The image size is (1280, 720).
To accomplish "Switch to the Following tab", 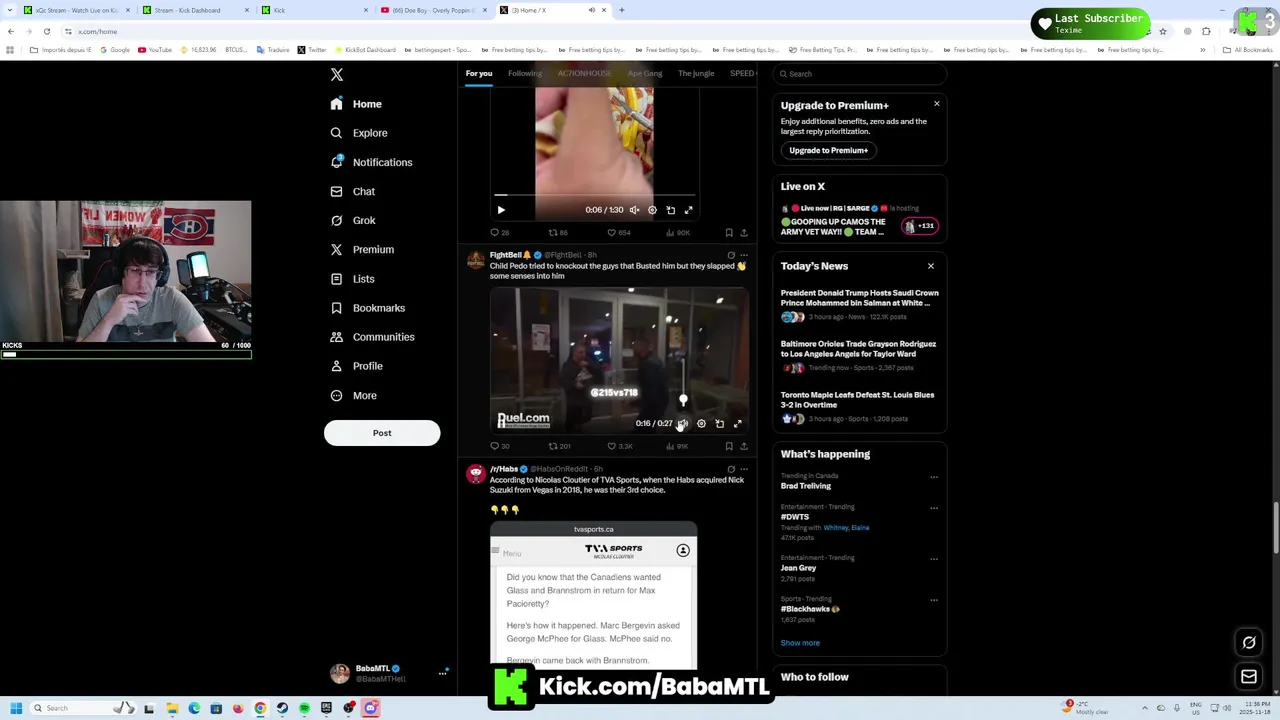I will [525, 73].
